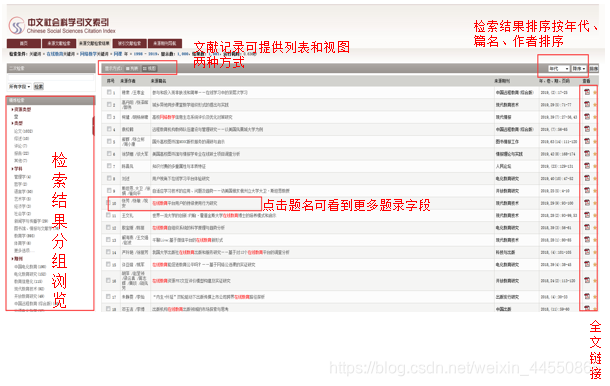The width and height of the screenshot is (610, 386).
Task: Open full-text PDF icon for row 5
Action: point(587,141)
